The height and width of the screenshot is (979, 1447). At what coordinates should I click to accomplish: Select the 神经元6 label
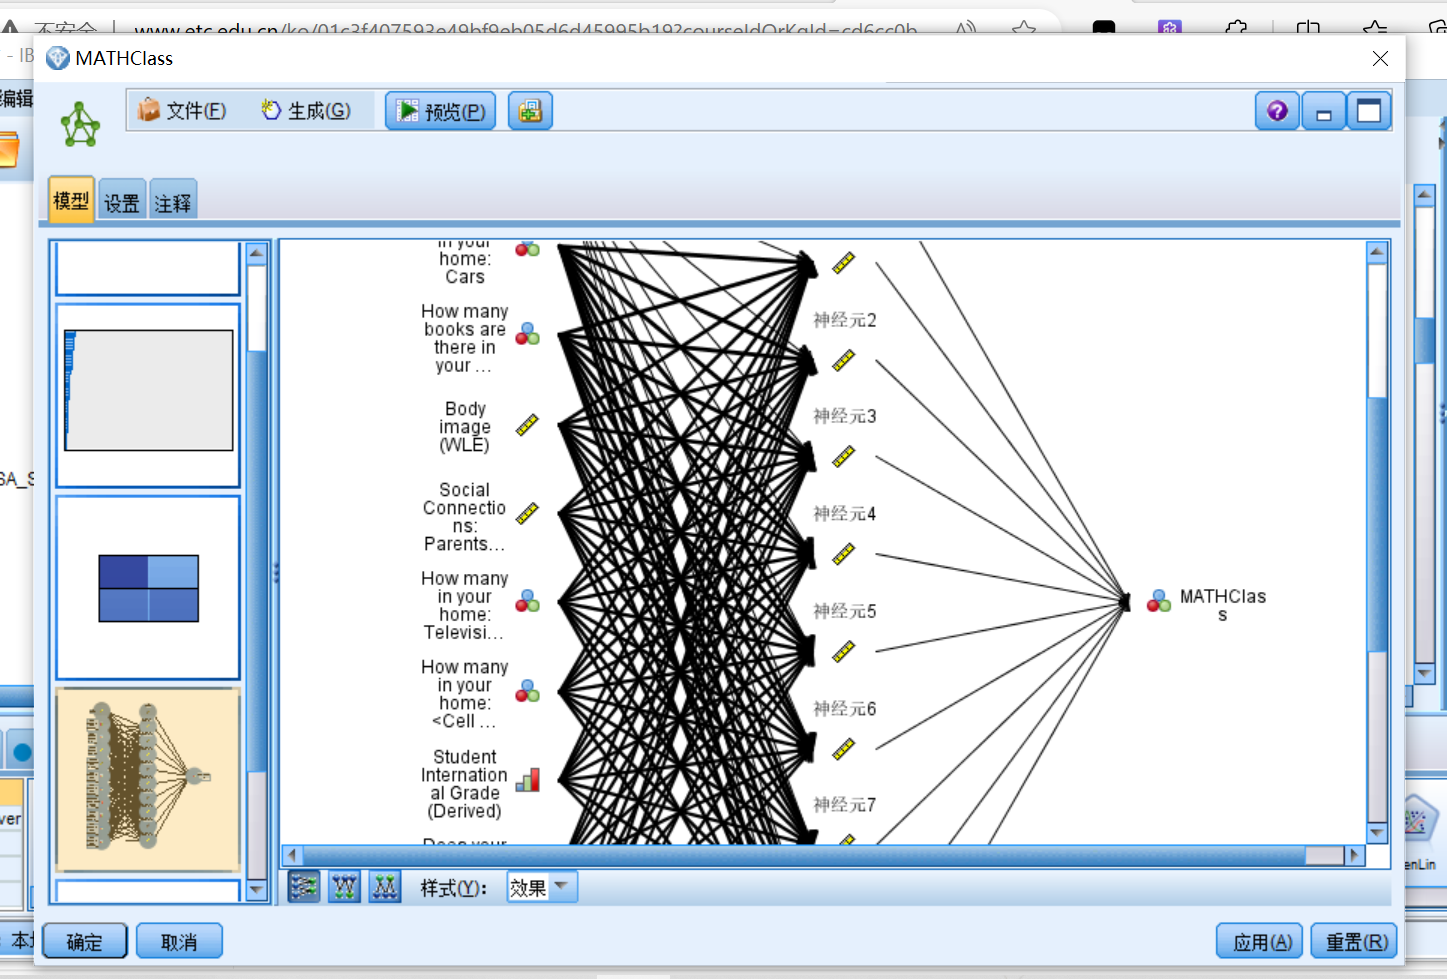pos(844,709)
